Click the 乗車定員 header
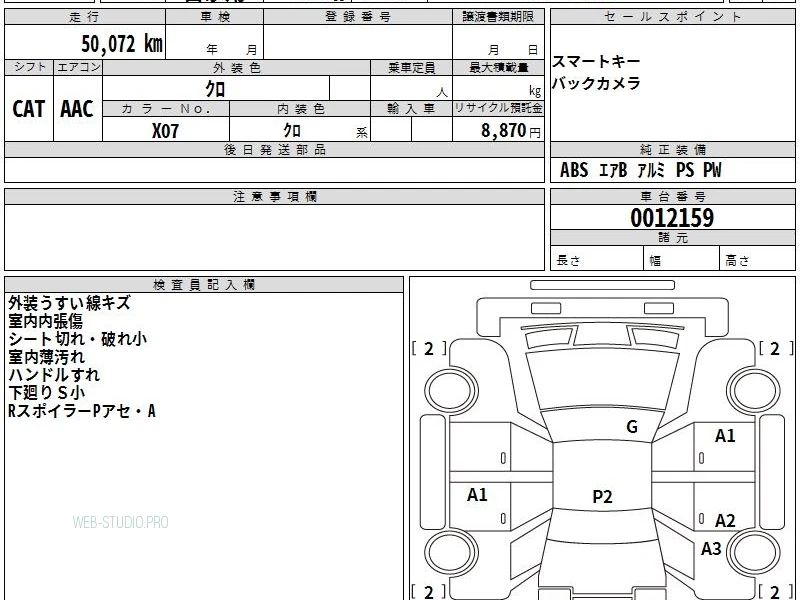 [411, 68]
